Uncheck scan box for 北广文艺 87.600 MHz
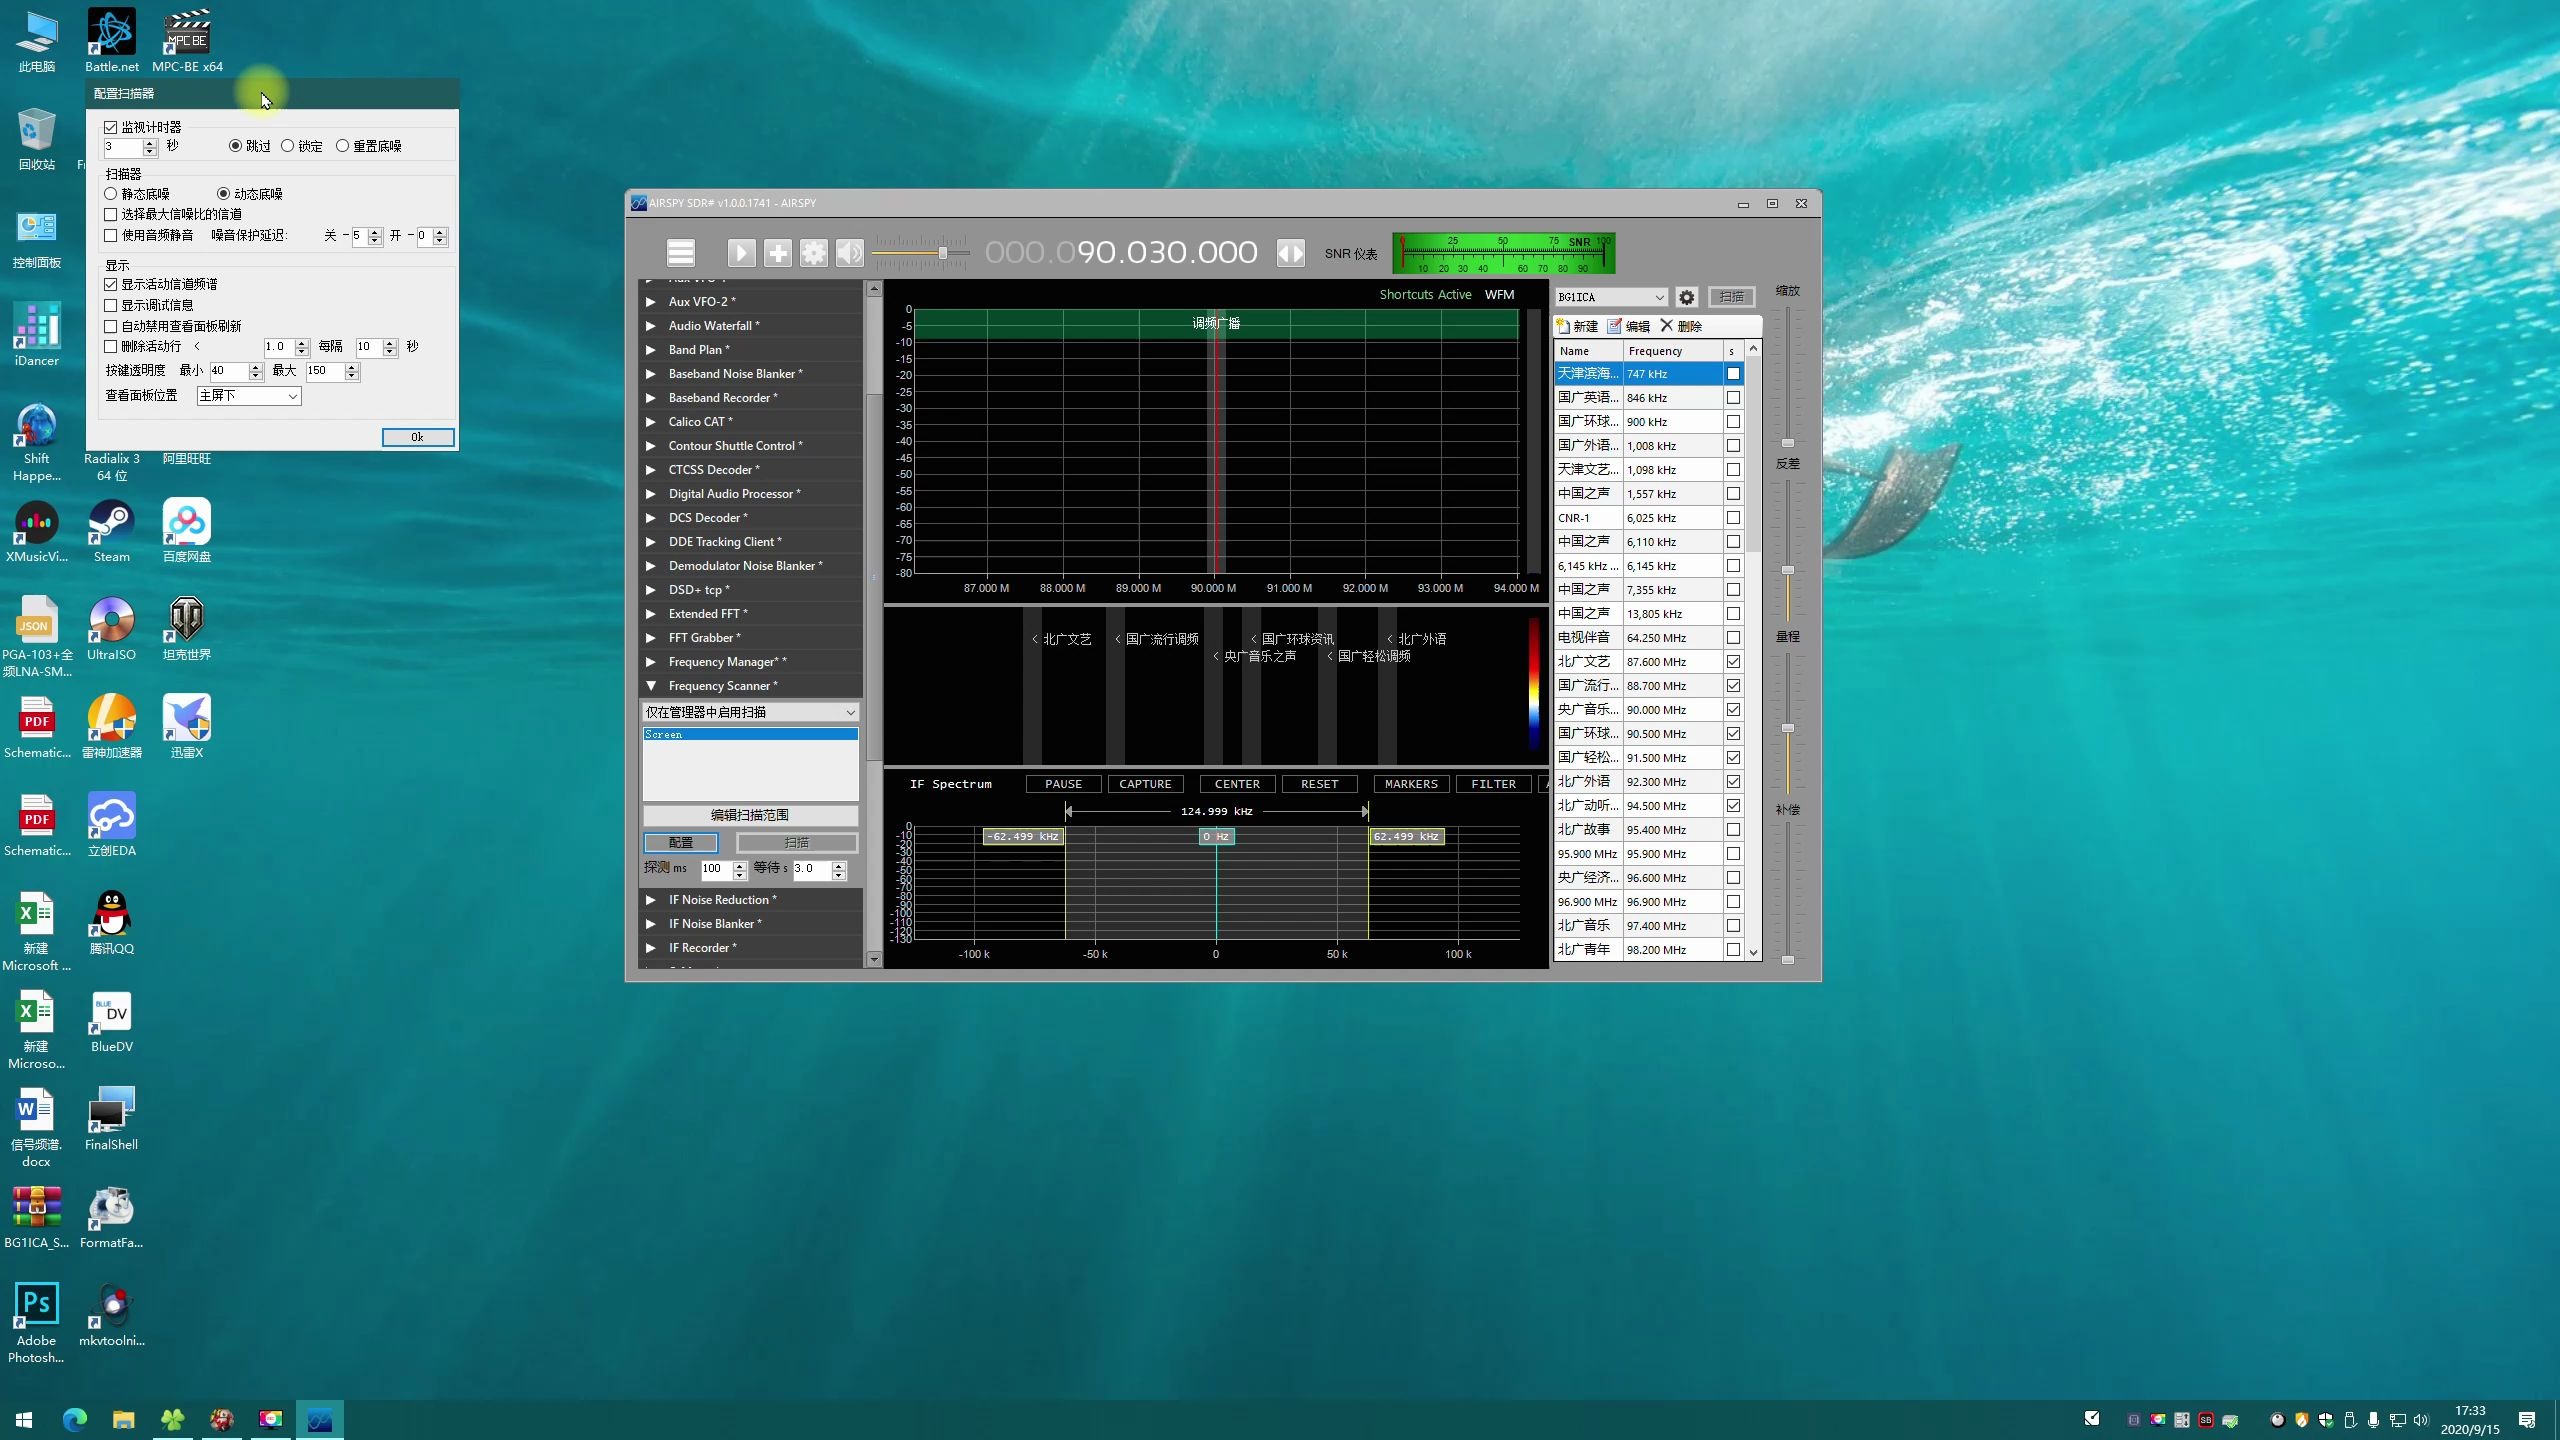Image resolution: width=2560 pixels, height=1440 pixels. click(1733, 662)
